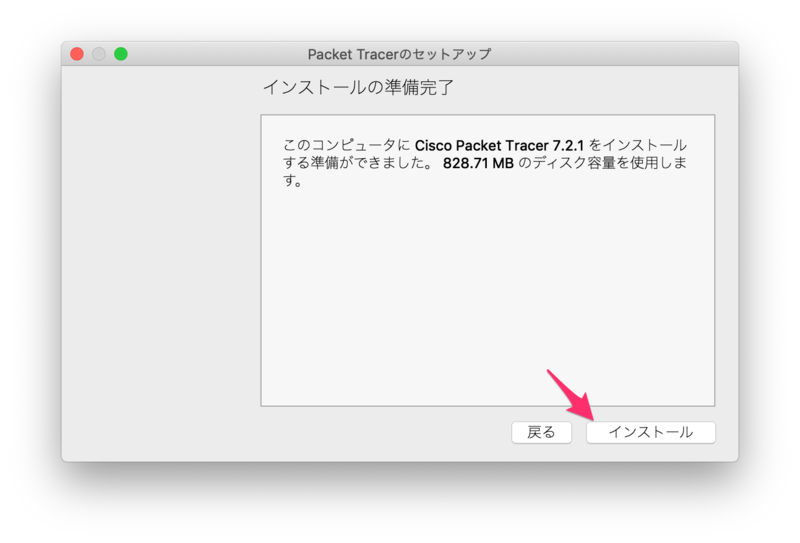
Task: Click the 'Packet Tracerのセットアップ' window title
Action: (x=399, y=54)
